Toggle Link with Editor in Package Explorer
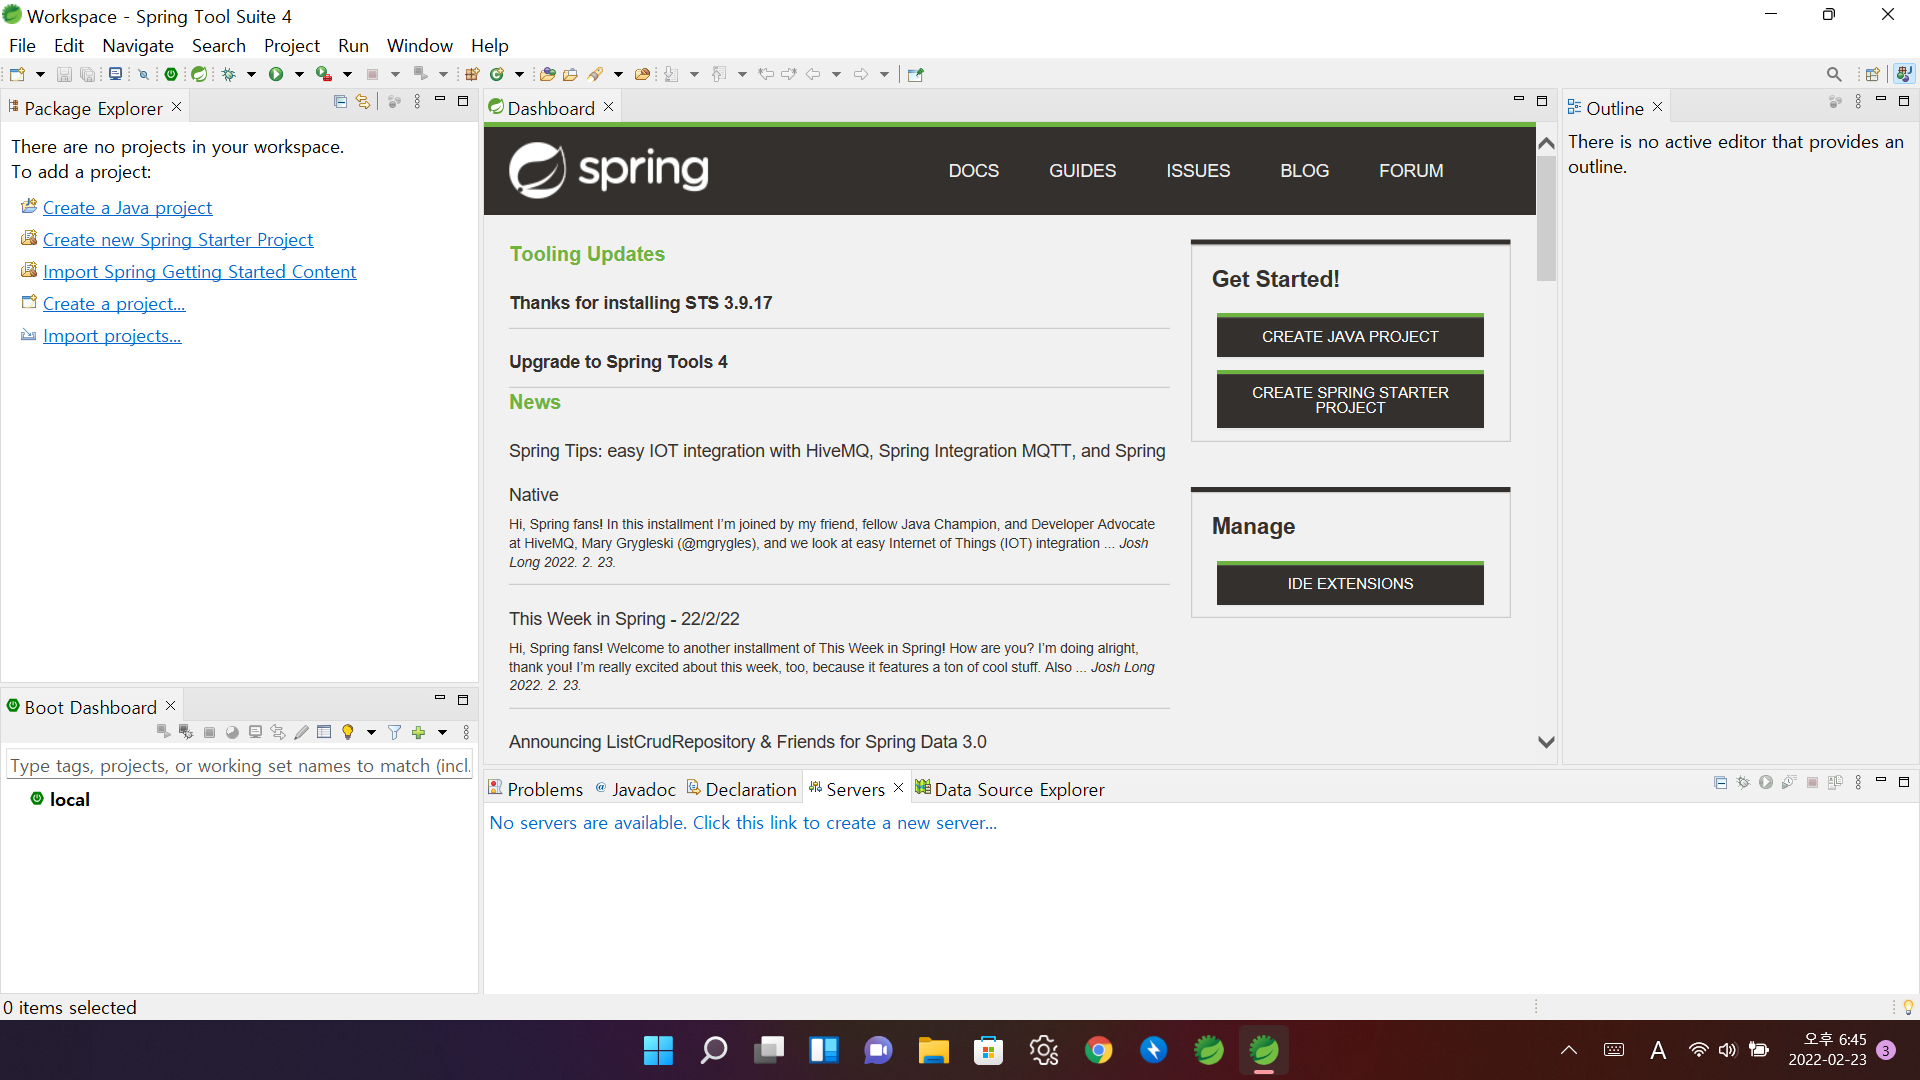 point(363,102)
